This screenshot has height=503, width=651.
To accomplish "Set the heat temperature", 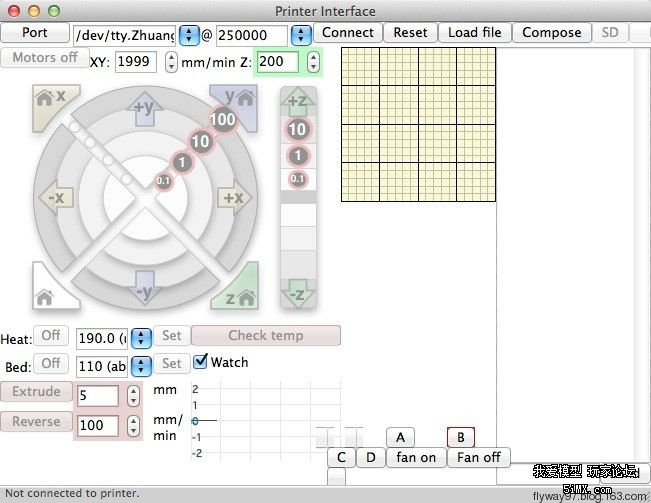I will (172, 335).
